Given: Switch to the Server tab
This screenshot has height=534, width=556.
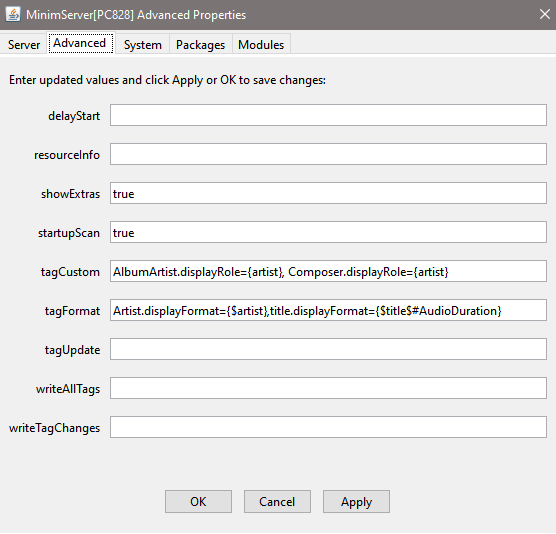Looking at the screenshot, I should pyautogui.click(x=24, y=45).
